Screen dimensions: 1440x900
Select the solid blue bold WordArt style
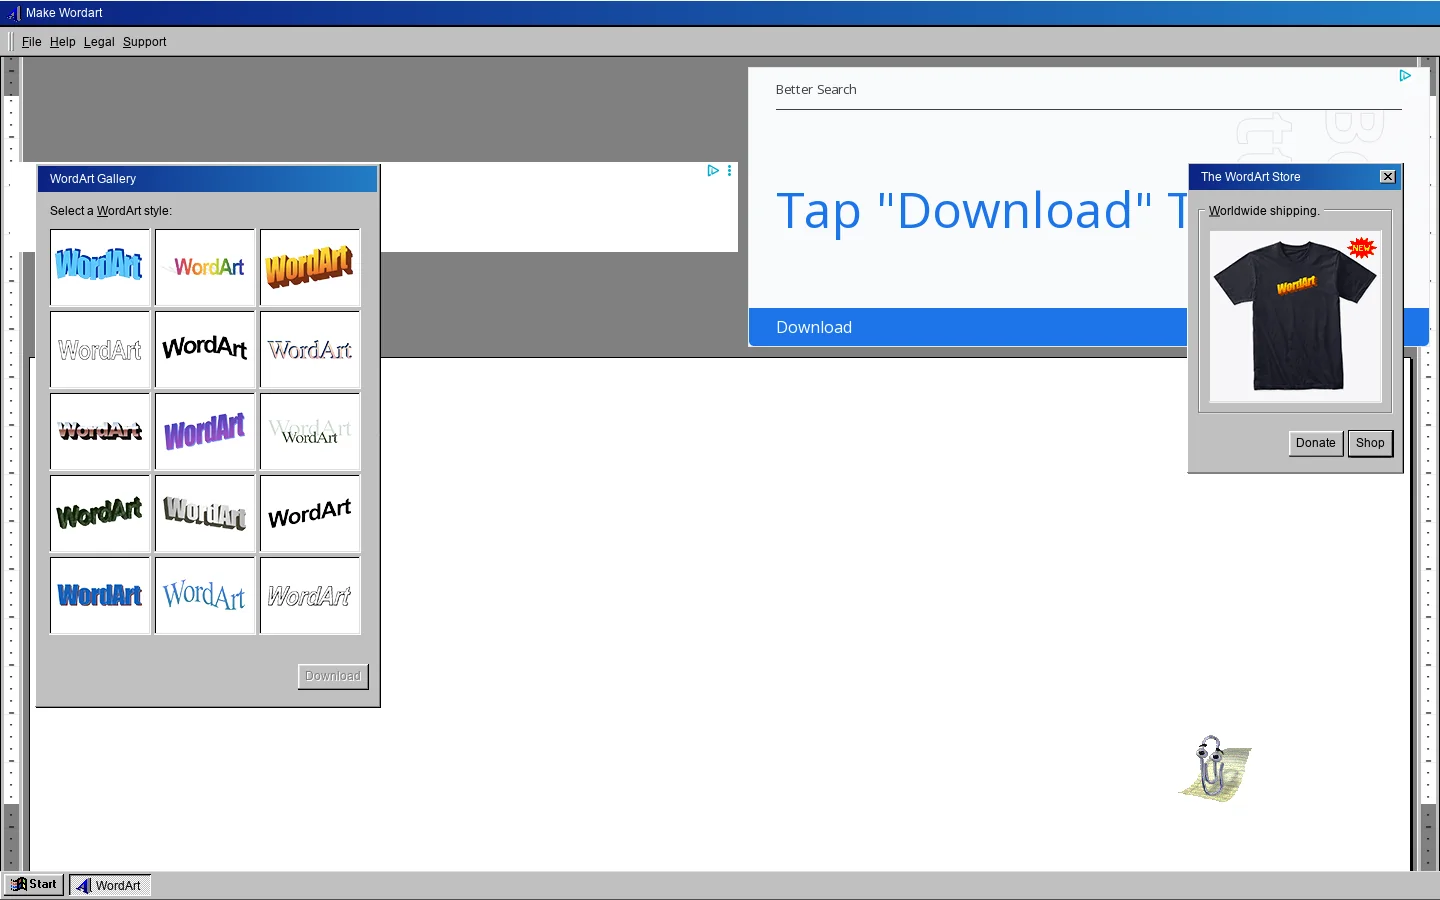pos(100,595)
